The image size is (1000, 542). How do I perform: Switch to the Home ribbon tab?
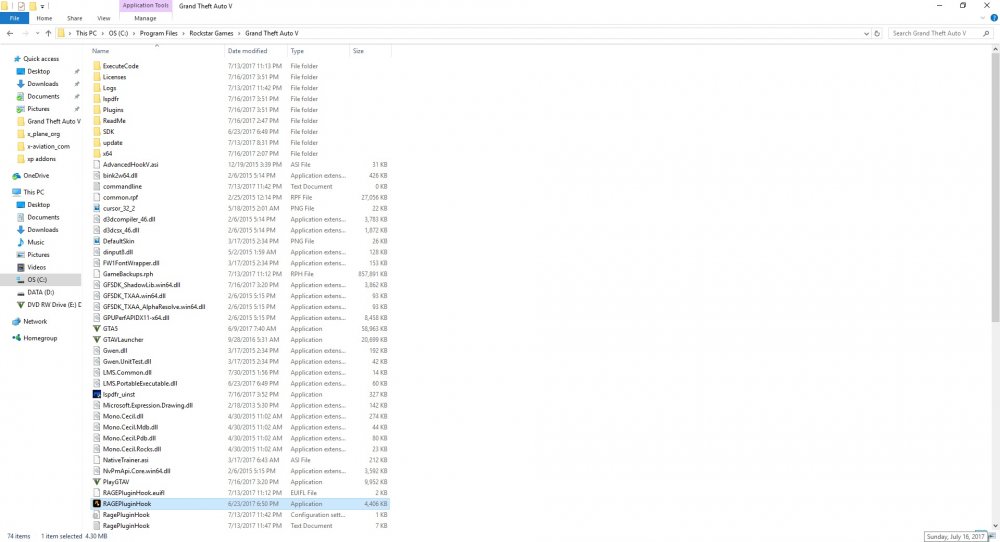tap(44, 18)
